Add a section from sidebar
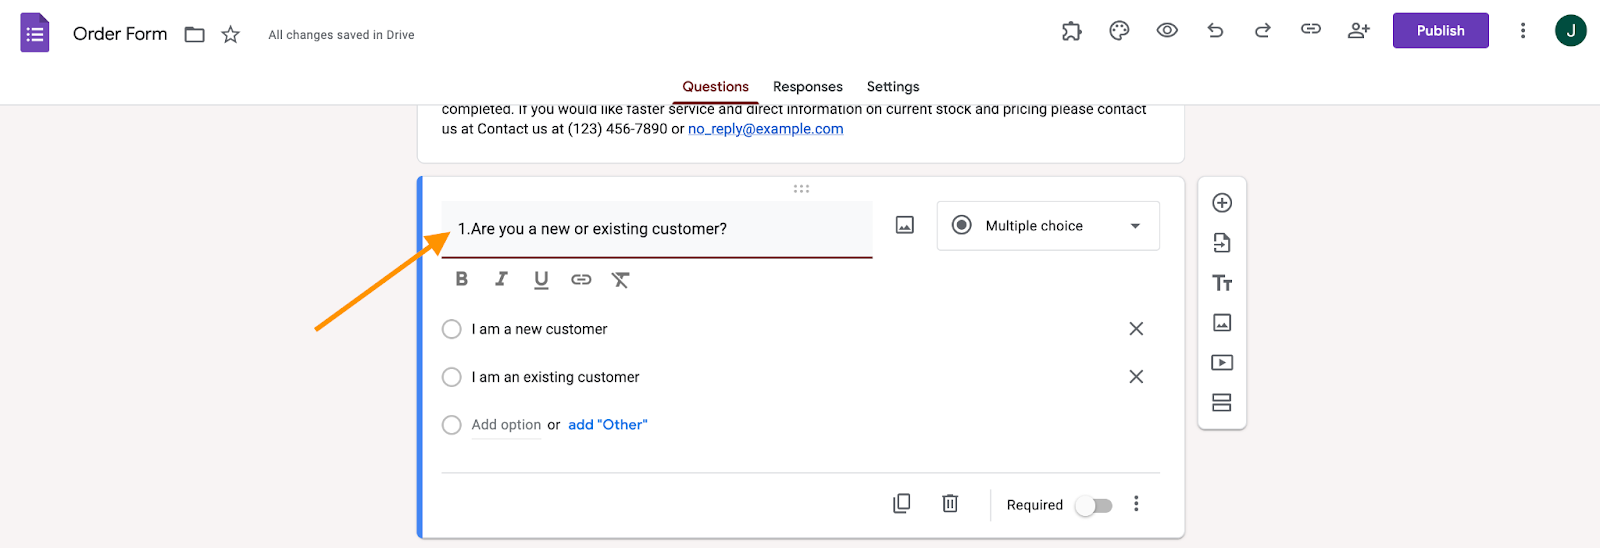 click(x=1222, y=403)
